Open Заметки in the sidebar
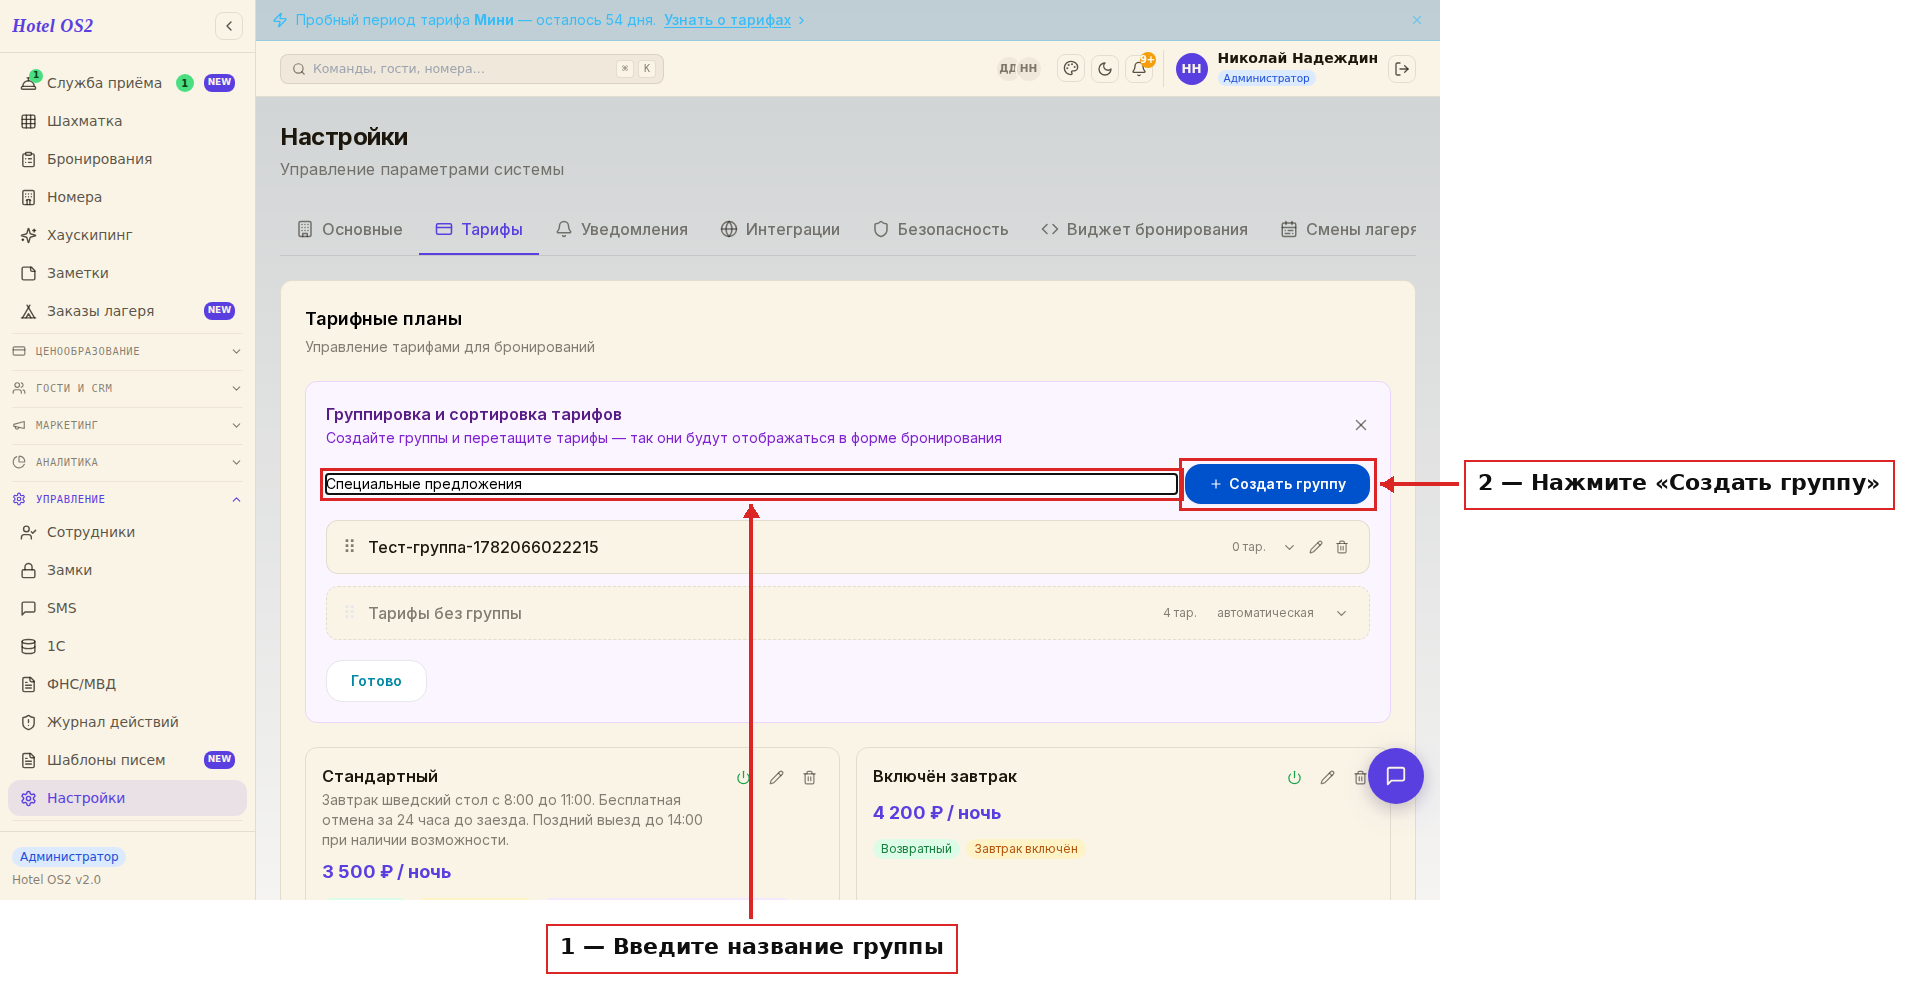 (127, 273)
